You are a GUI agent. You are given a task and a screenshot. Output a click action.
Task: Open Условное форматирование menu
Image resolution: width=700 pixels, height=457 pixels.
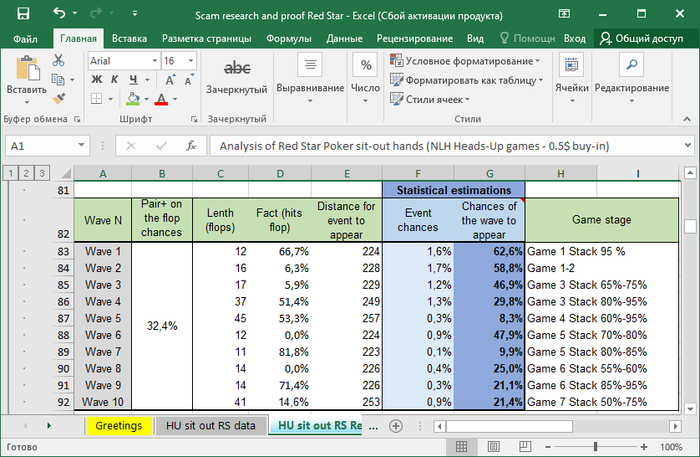point(465,61)
